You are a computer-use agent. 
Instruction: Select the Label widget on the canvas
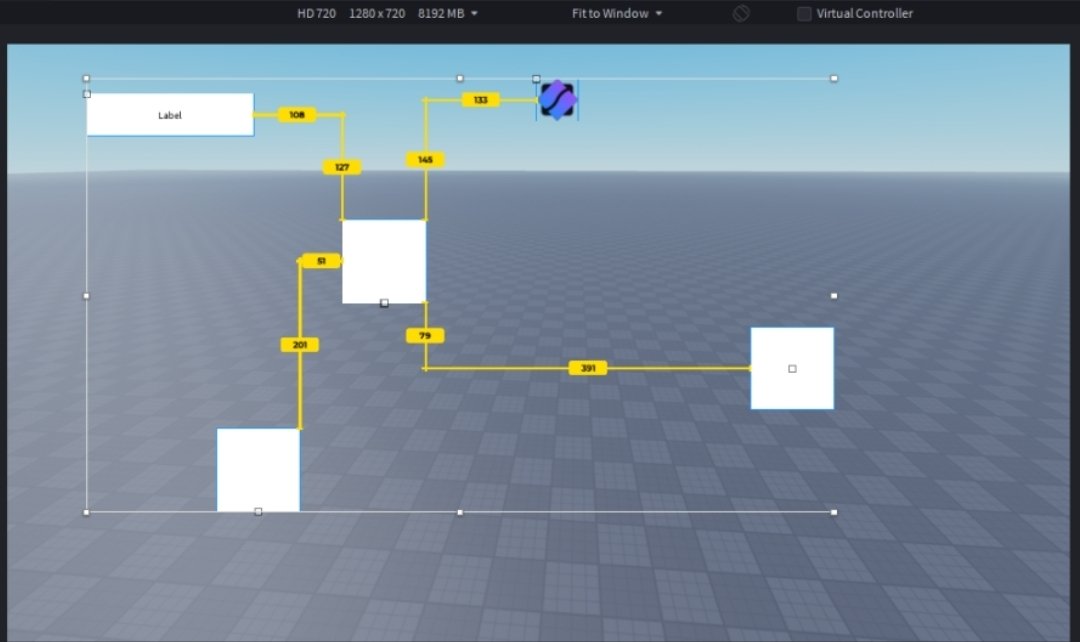coord(169,114)
